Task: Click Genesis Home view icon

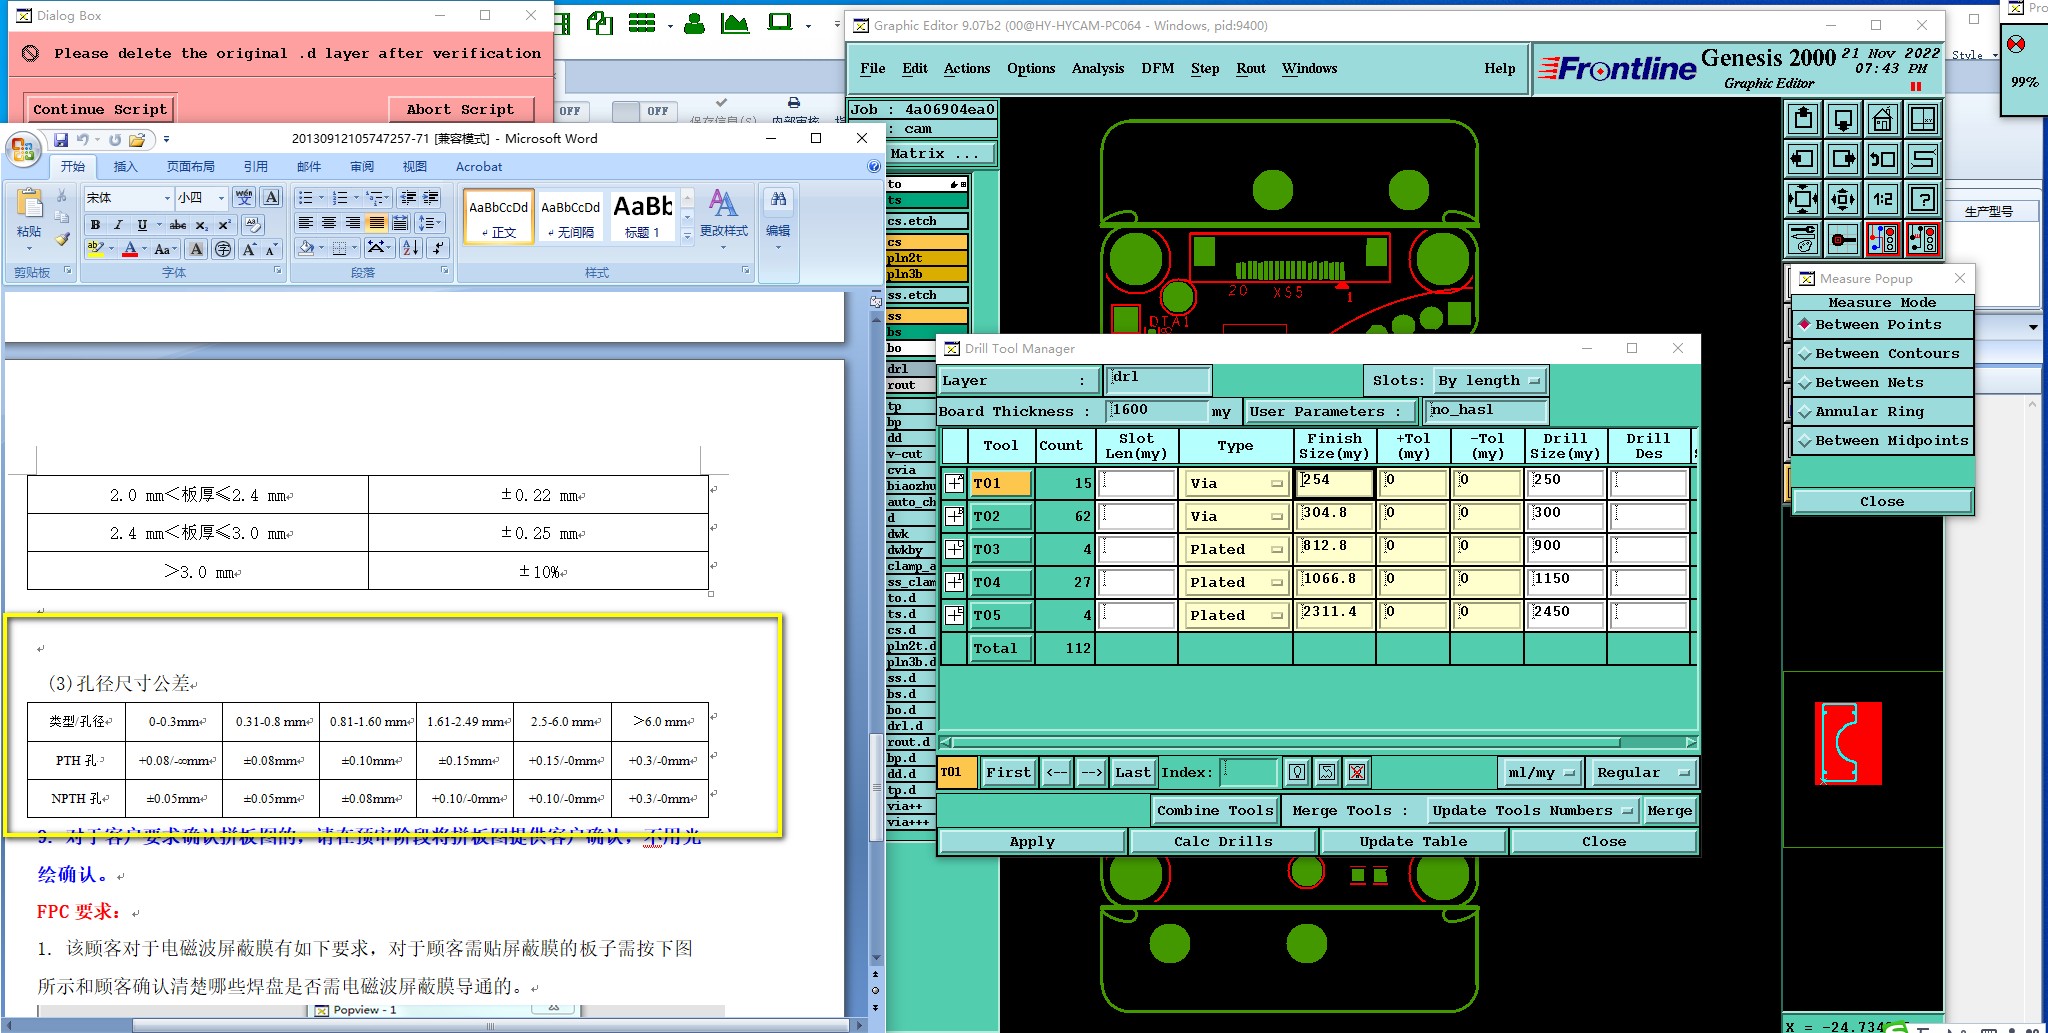Action: point(1883,120)
